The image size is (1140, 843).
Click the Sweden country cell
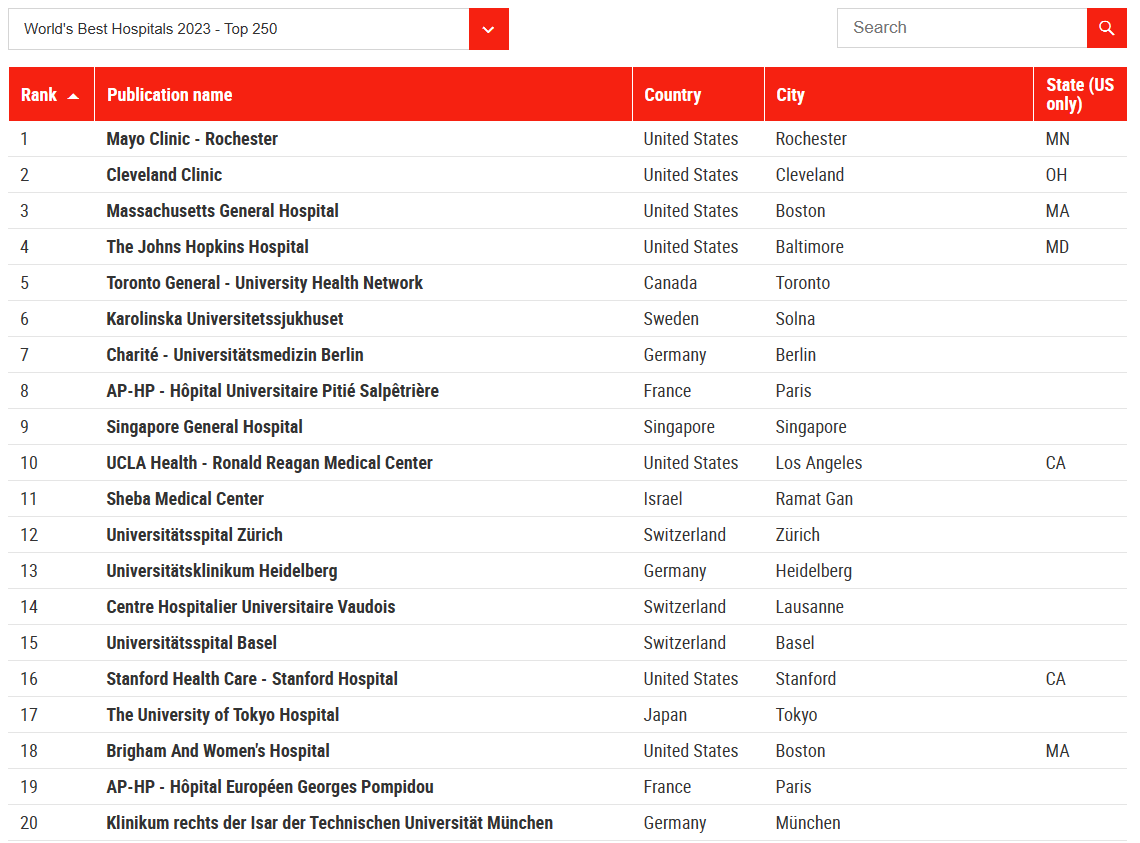click(x=671, y=319)
